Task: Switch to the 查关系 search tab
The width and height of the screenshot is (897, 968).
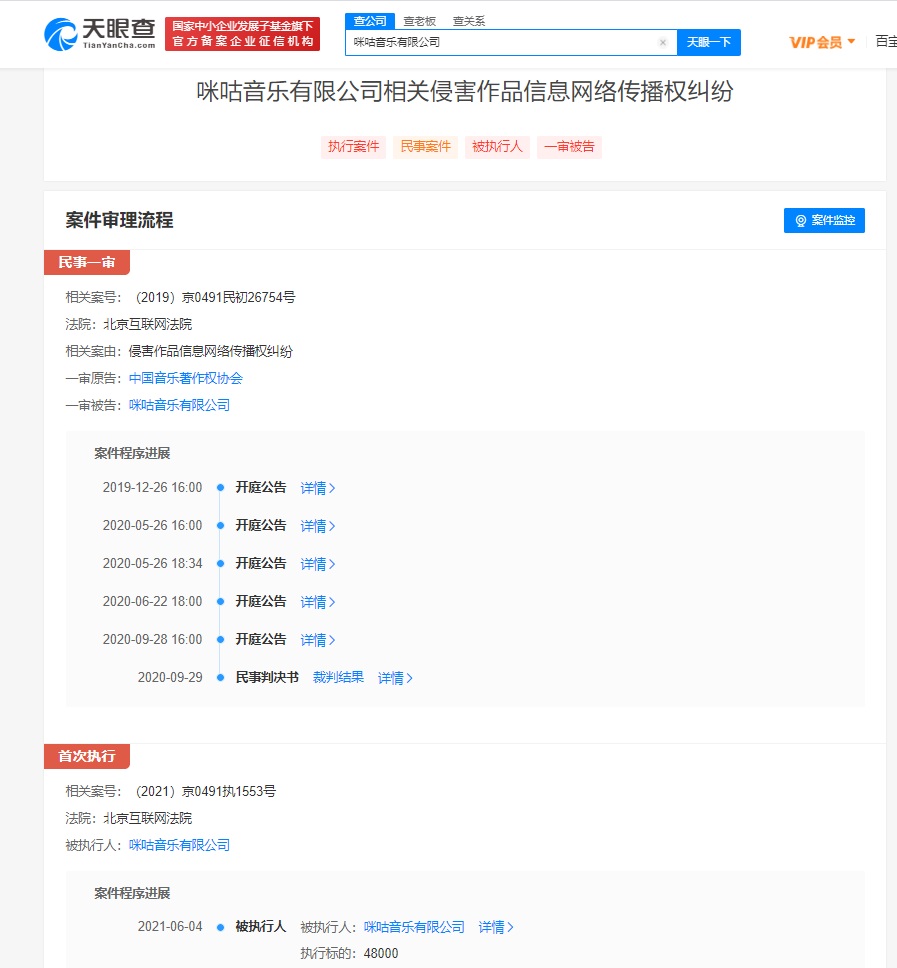Action: (469, 22)
